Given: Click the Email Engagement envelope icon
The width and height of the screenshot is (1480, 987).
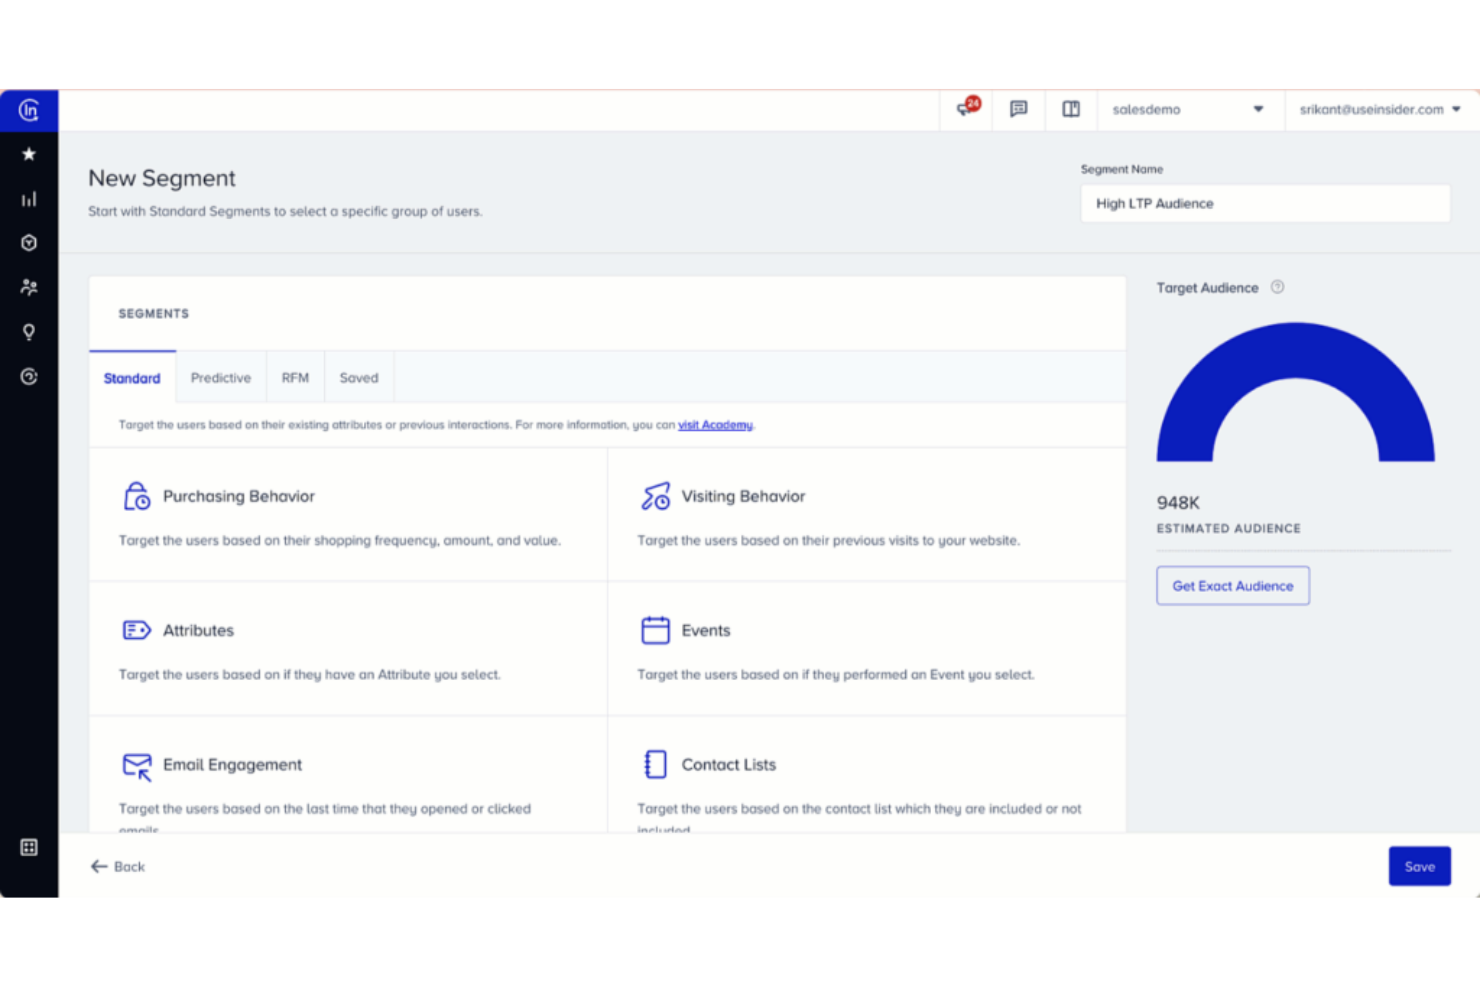Looking at the screenshot, I should (137, 765).
